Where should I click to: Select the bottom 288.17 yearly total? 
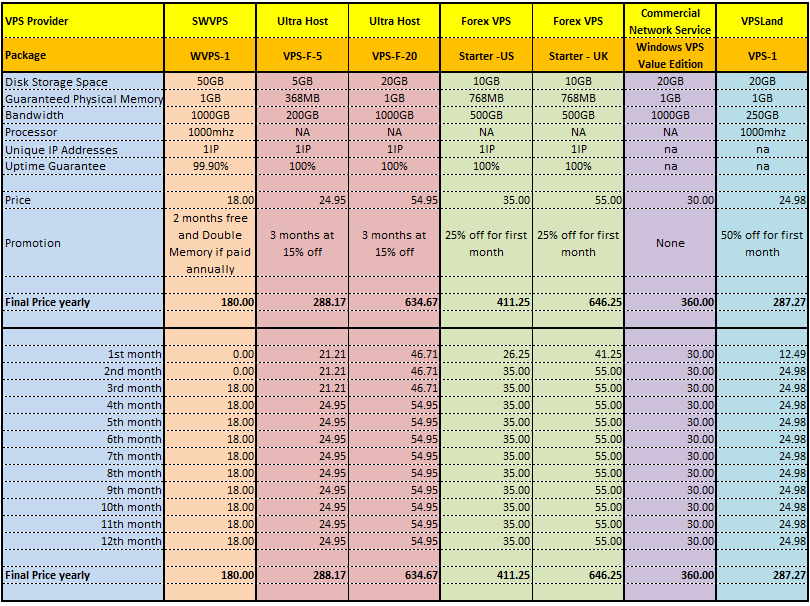pos(302,575)
